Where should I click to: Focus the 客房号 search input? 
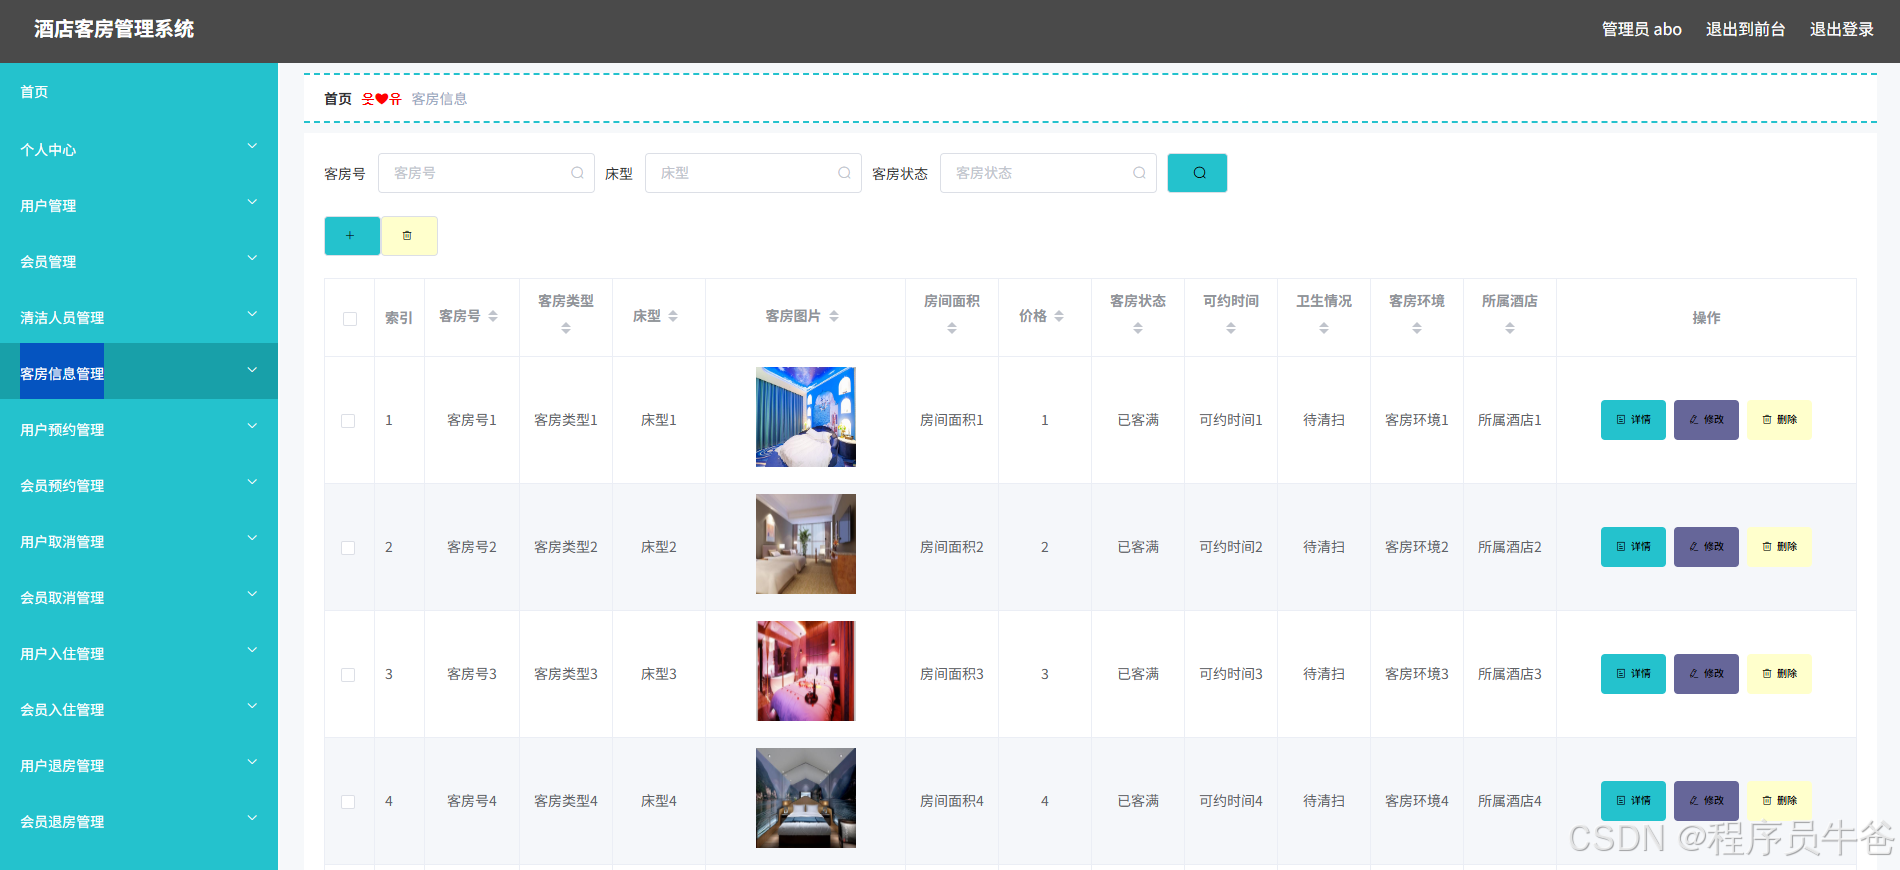click(486, 173)
